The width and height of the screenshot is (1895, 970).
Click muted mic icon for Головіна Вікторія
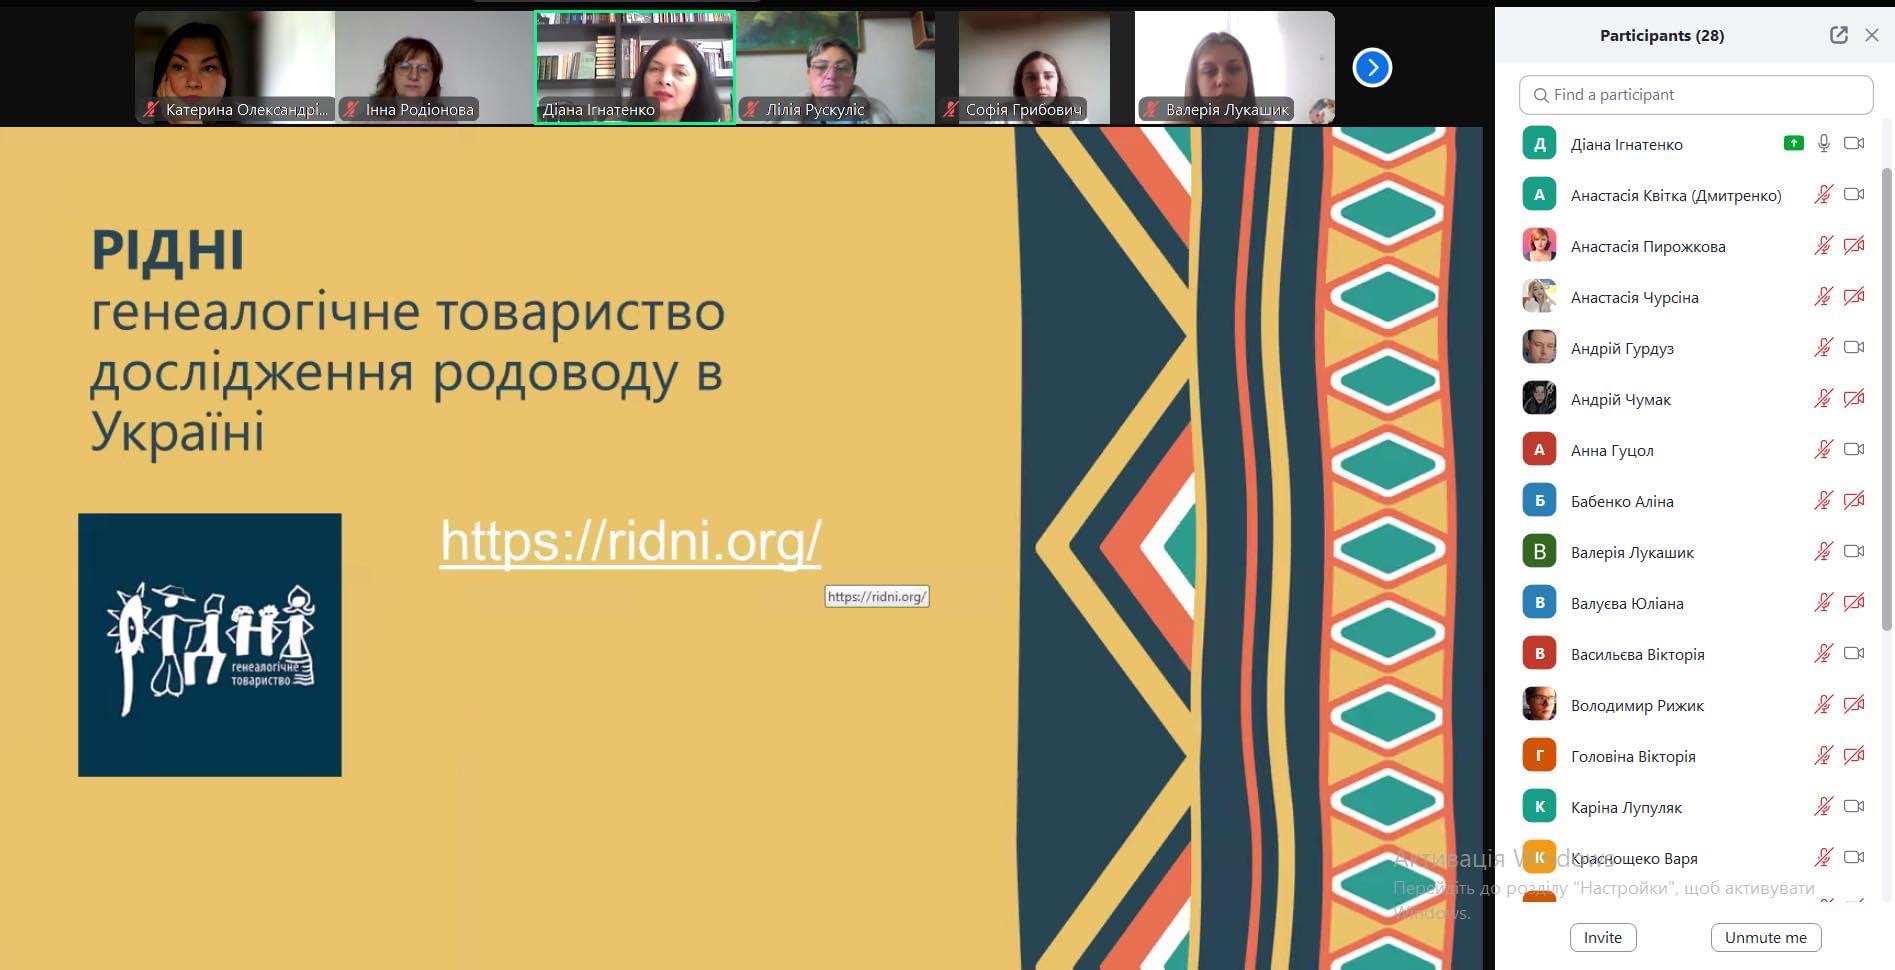[1824, 756]
